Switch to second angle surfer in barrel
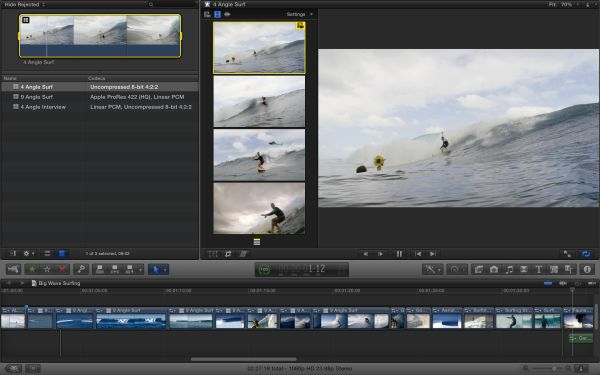Viewport: 600px width, 375px height. [x=259, y=101]
